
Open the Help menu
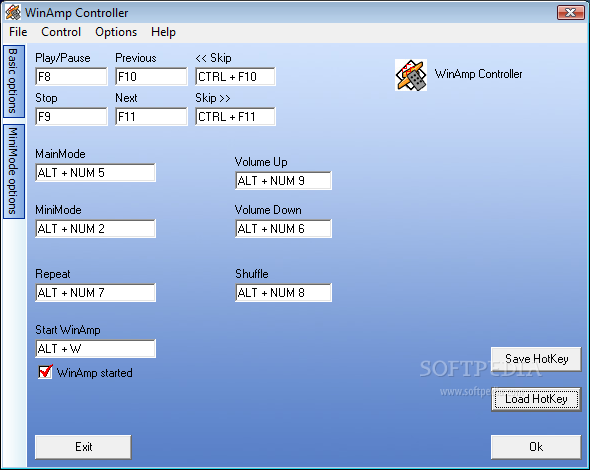click(x=163, y=32)
